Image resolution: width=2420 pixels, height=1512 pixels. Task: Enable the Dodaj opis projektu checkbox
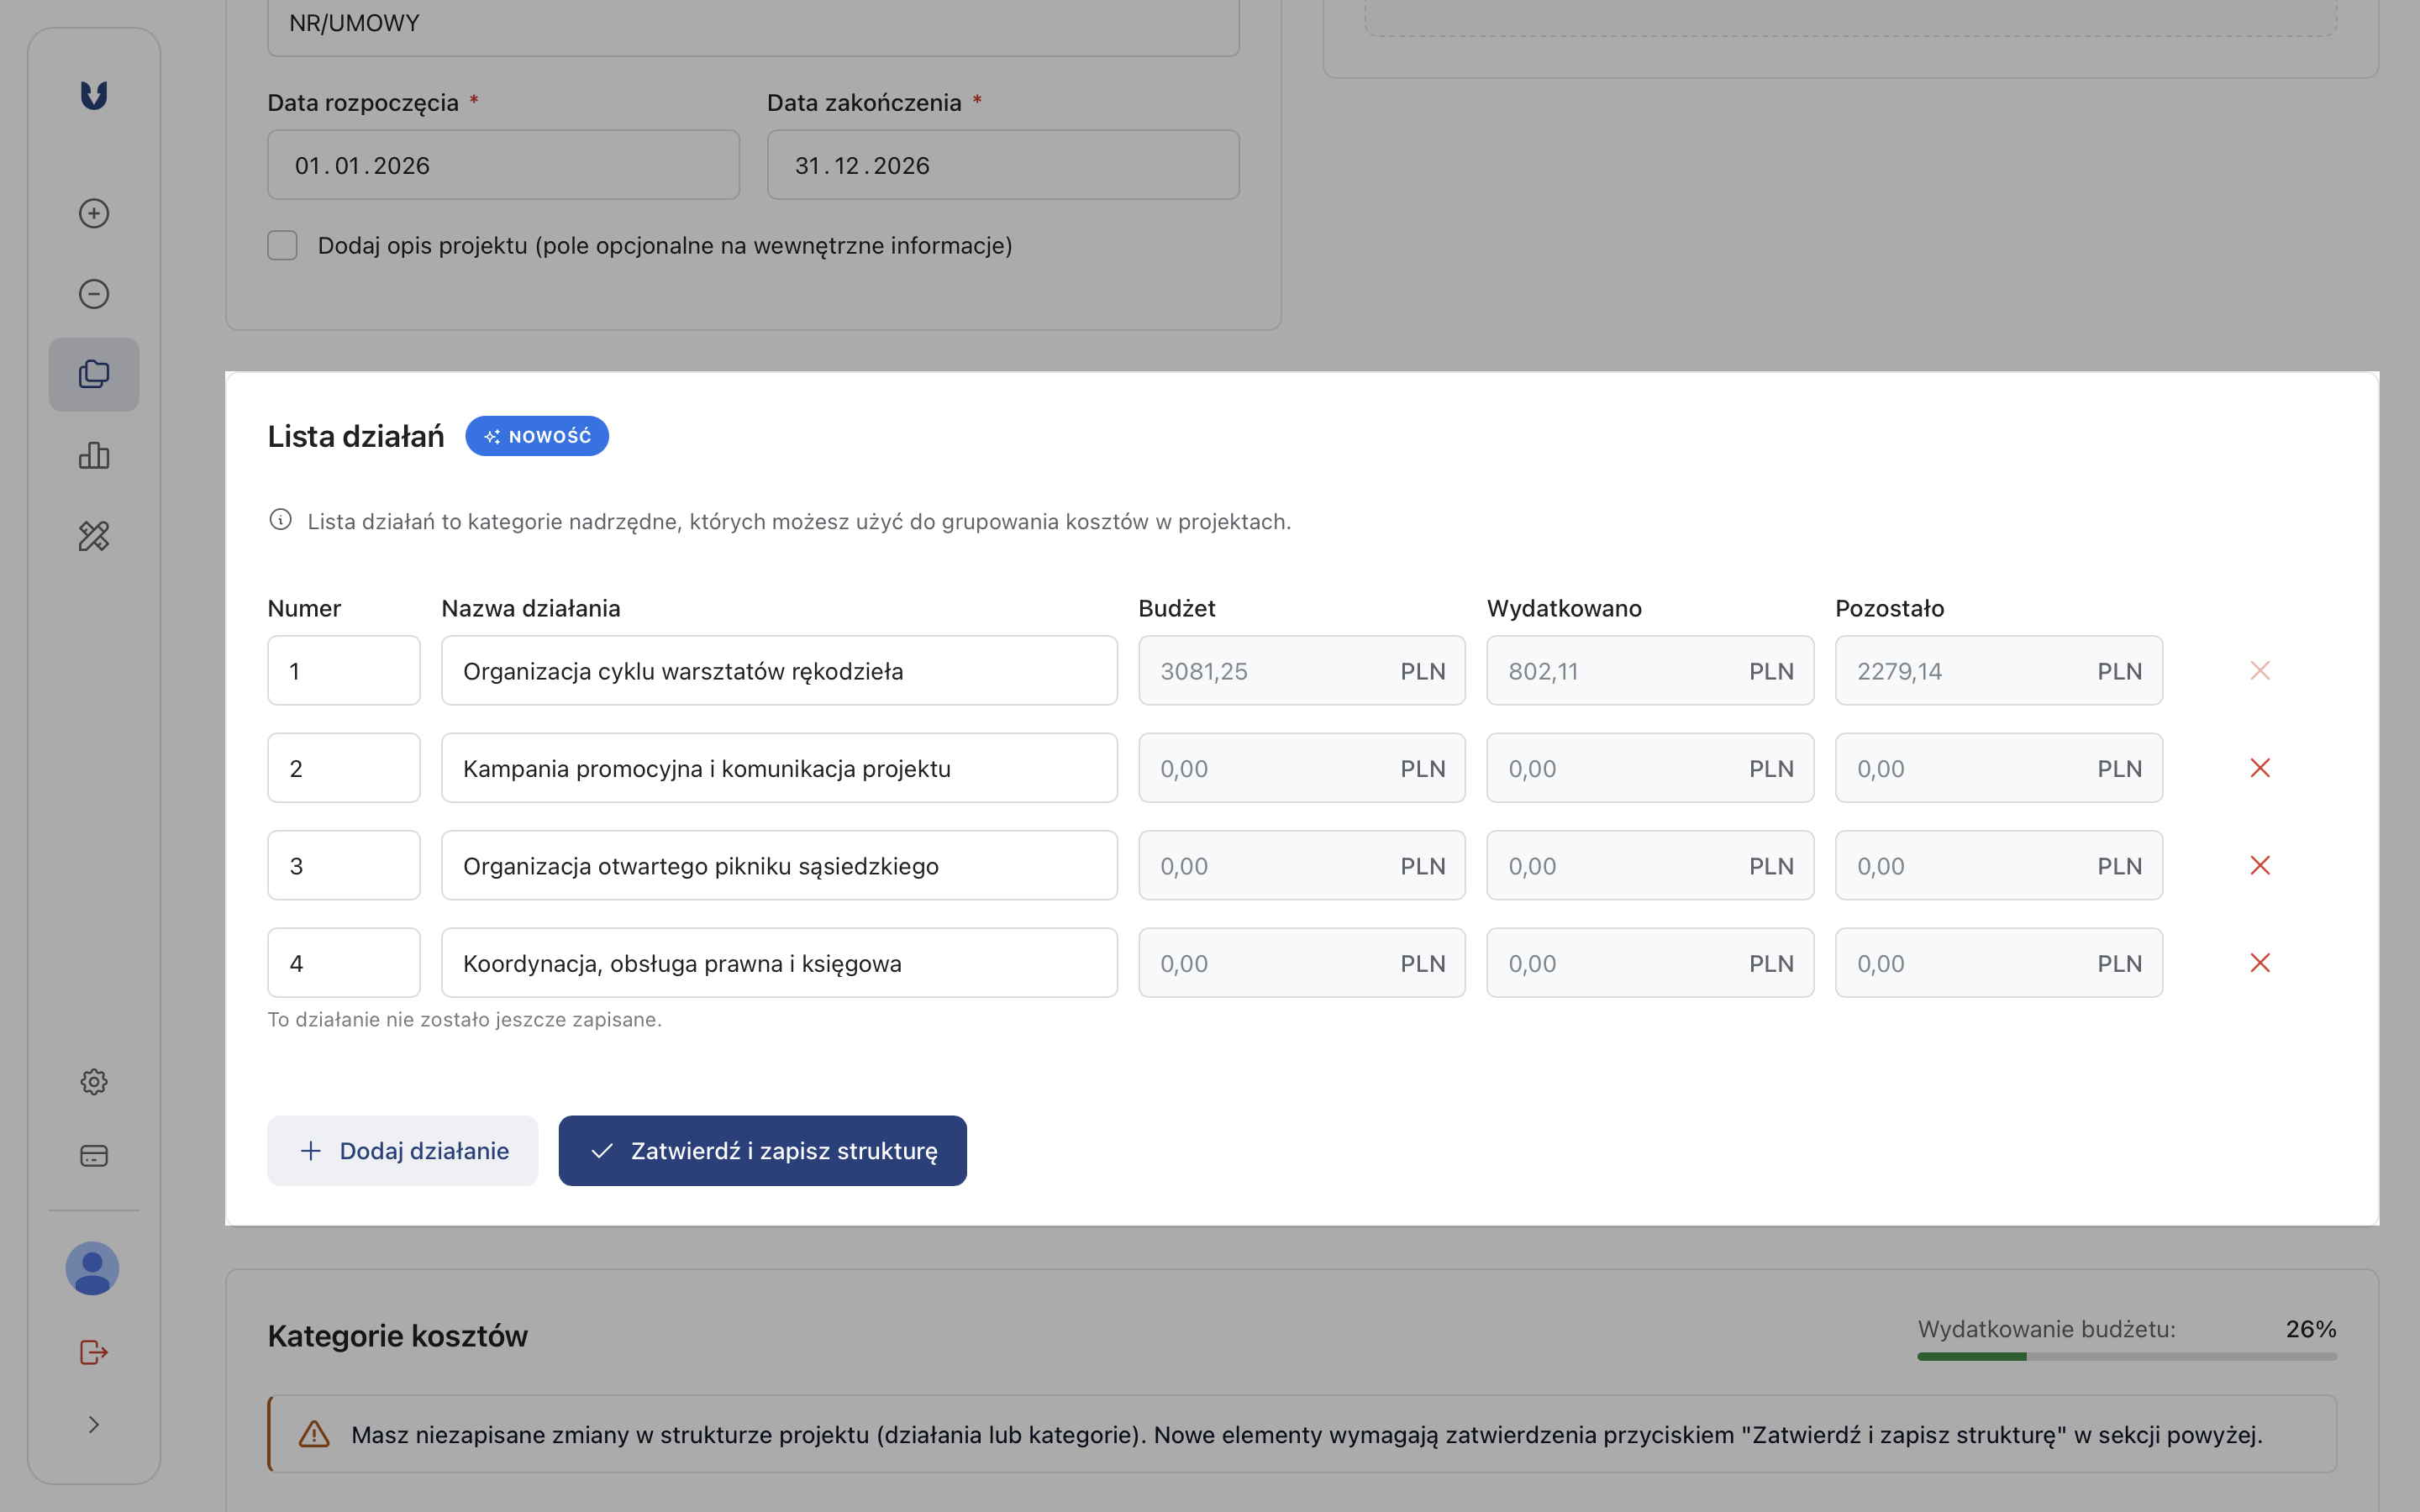(282, 245)
